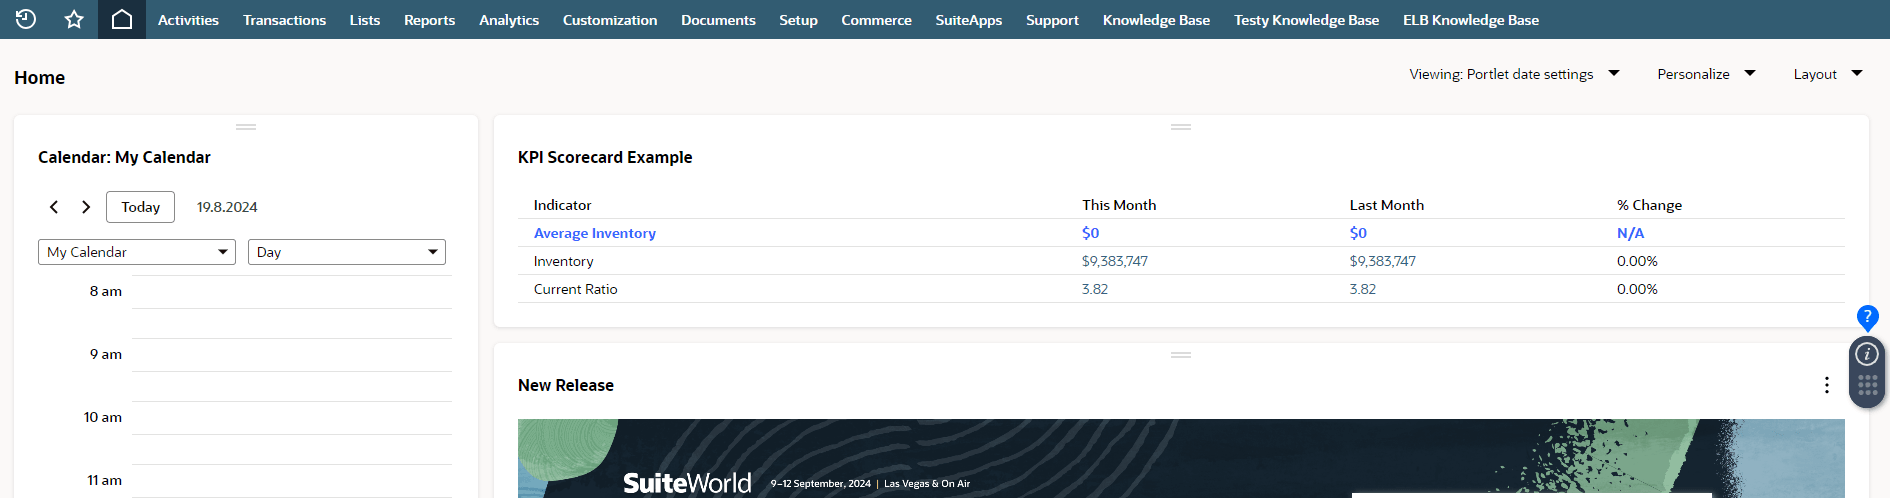Click Average Inventory Last Month $0
The image size is (1890, 498).
1358,233
